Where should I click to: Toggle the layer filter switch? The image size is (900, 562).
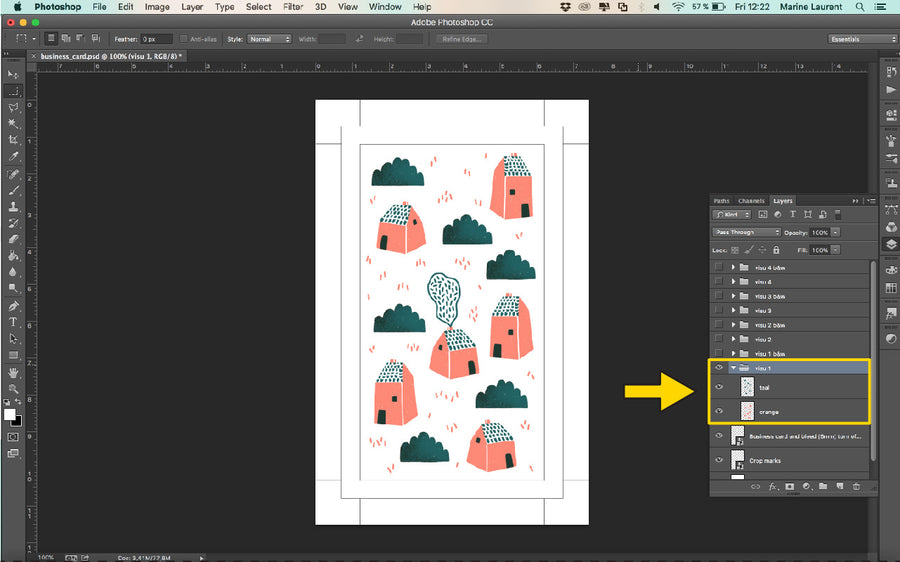837,214
